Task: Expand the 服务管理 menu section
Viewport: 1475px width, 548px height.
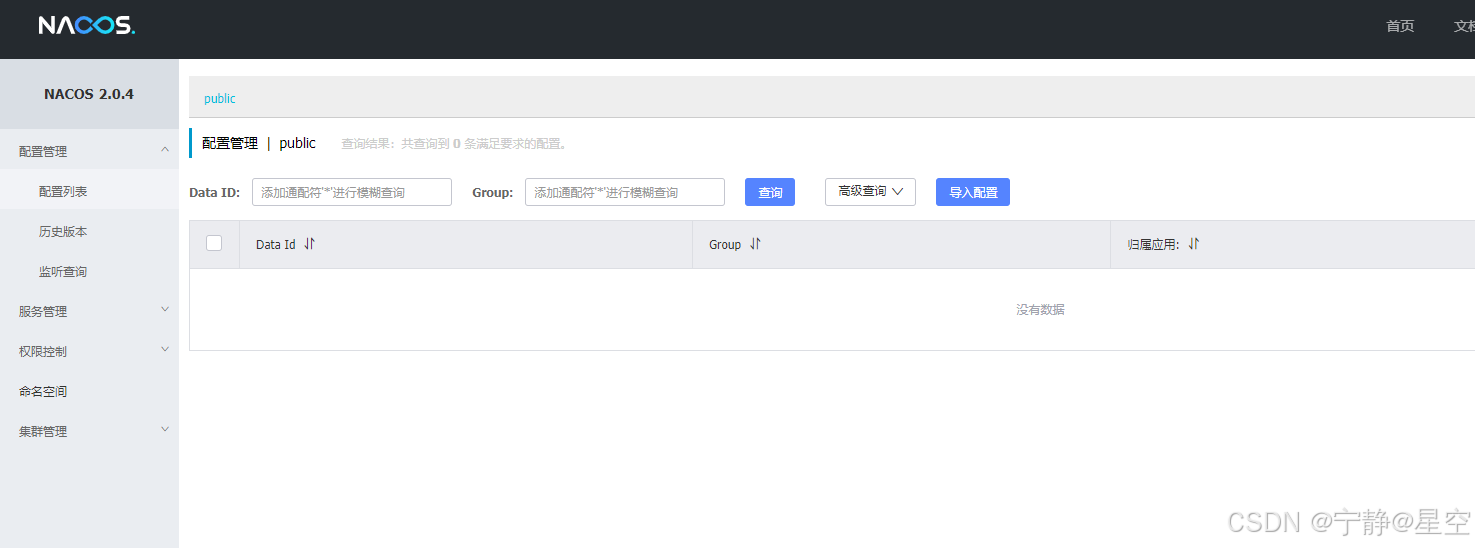Action: point(89,311)
